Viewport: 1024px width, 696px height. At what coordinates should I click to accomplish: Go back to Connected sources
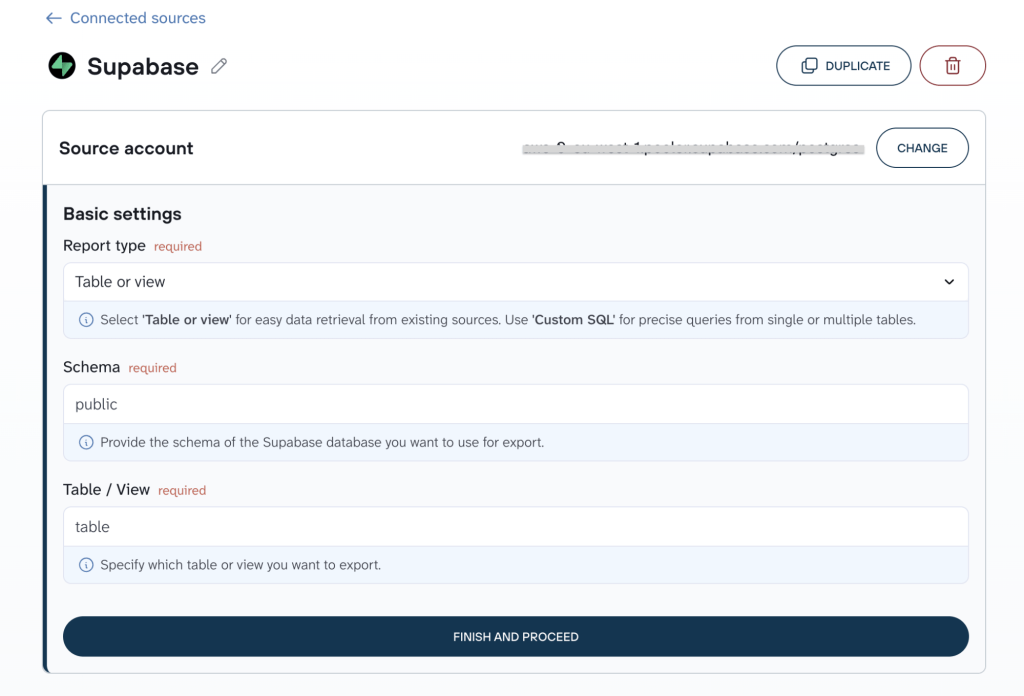tap(138, 18)
